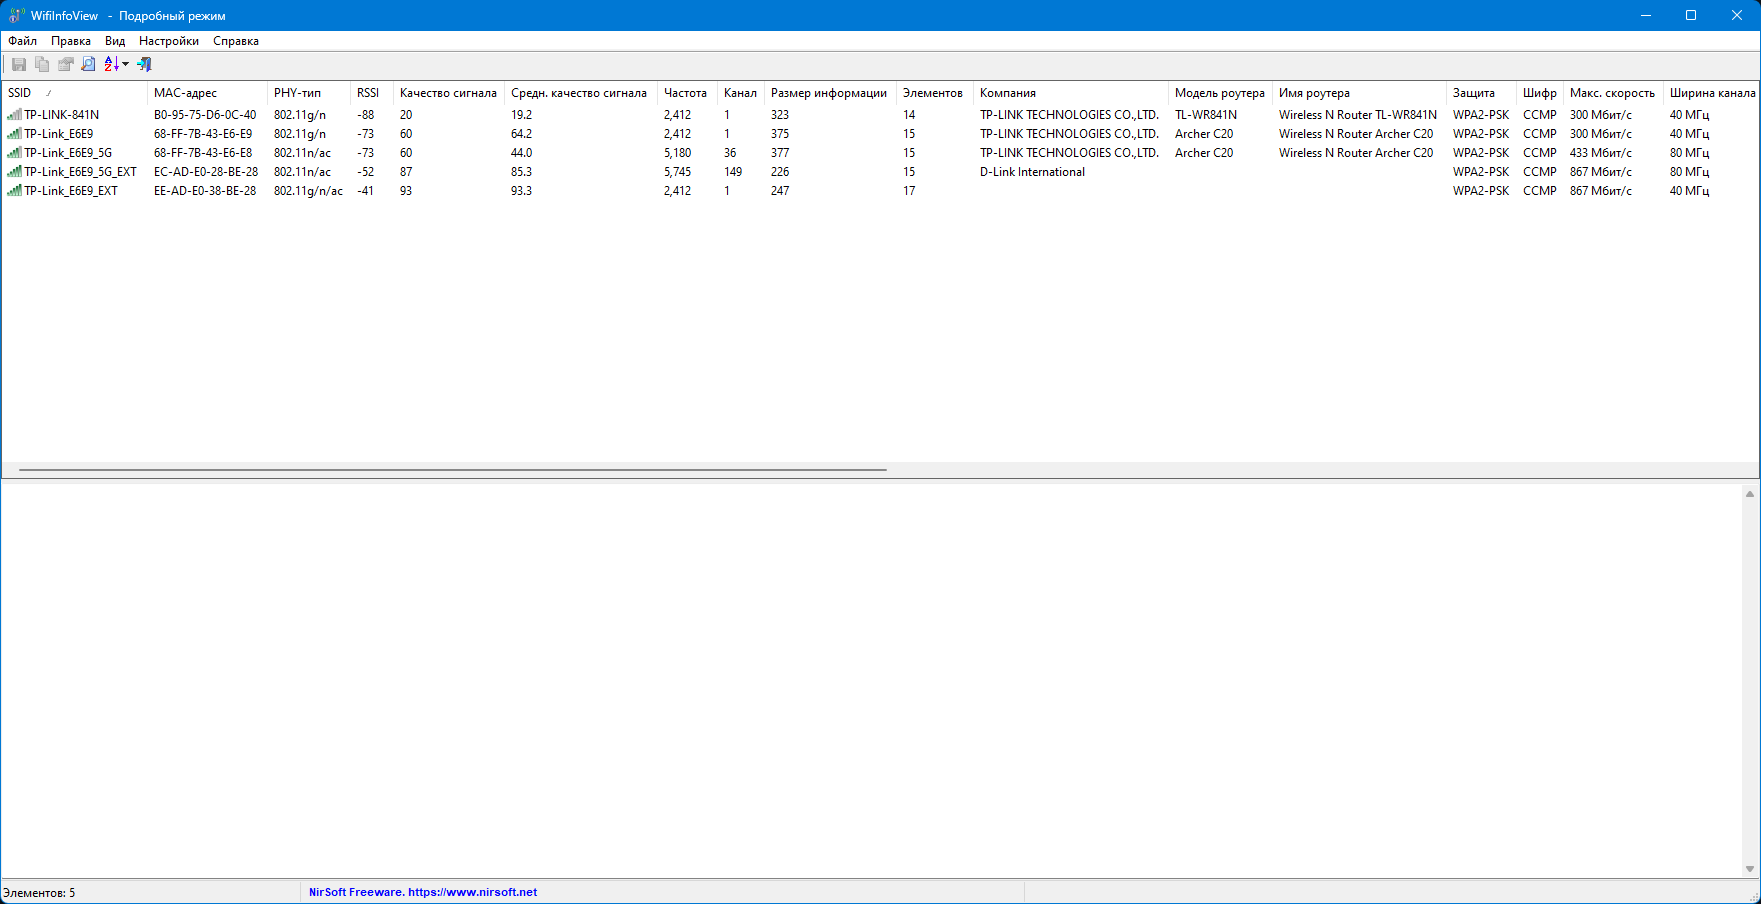Open Properties via the toolbar icon
The image size is (1761, 904).
65,64
